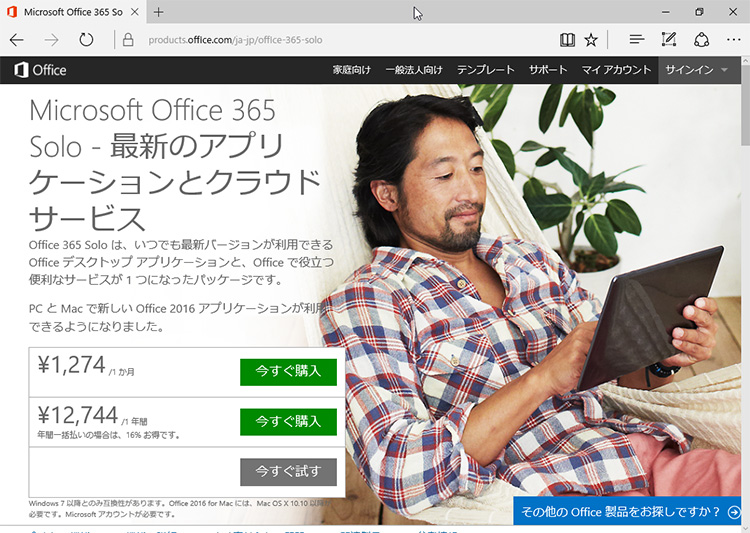Close the Microsoft Office 365 Solo tab
Viewport: 750px width, 533px height.
point(135,12)
